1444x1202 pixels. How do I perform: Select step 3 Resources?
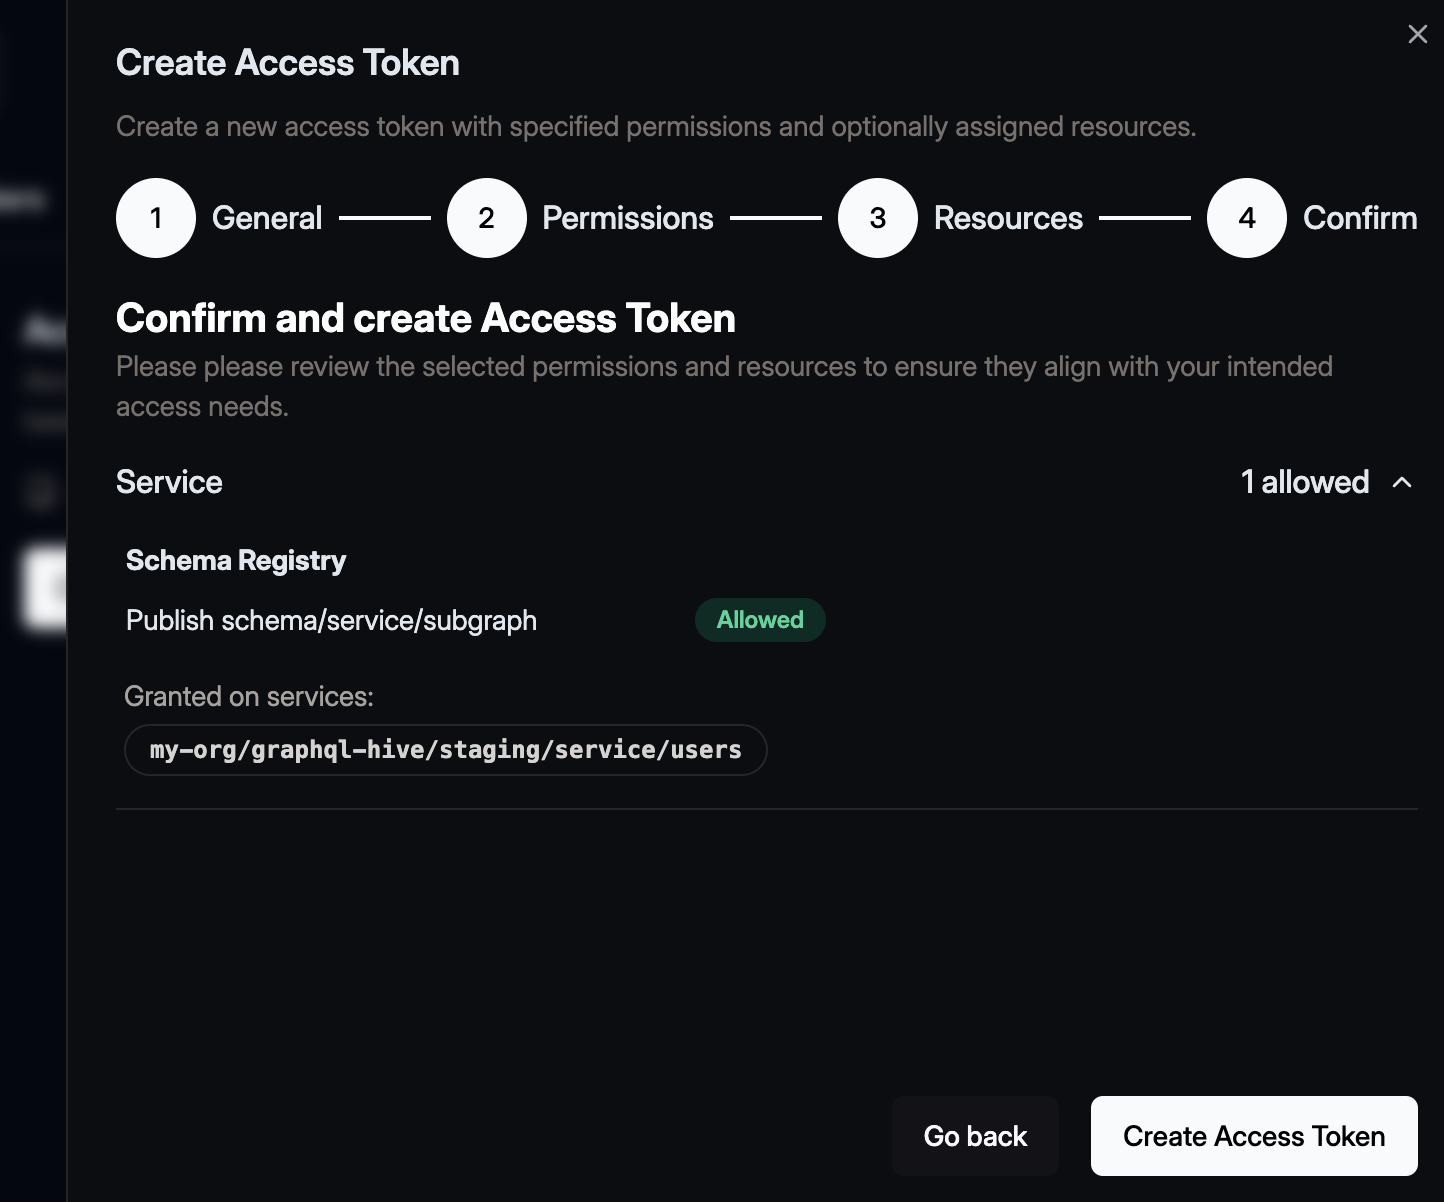click(877, 217)
